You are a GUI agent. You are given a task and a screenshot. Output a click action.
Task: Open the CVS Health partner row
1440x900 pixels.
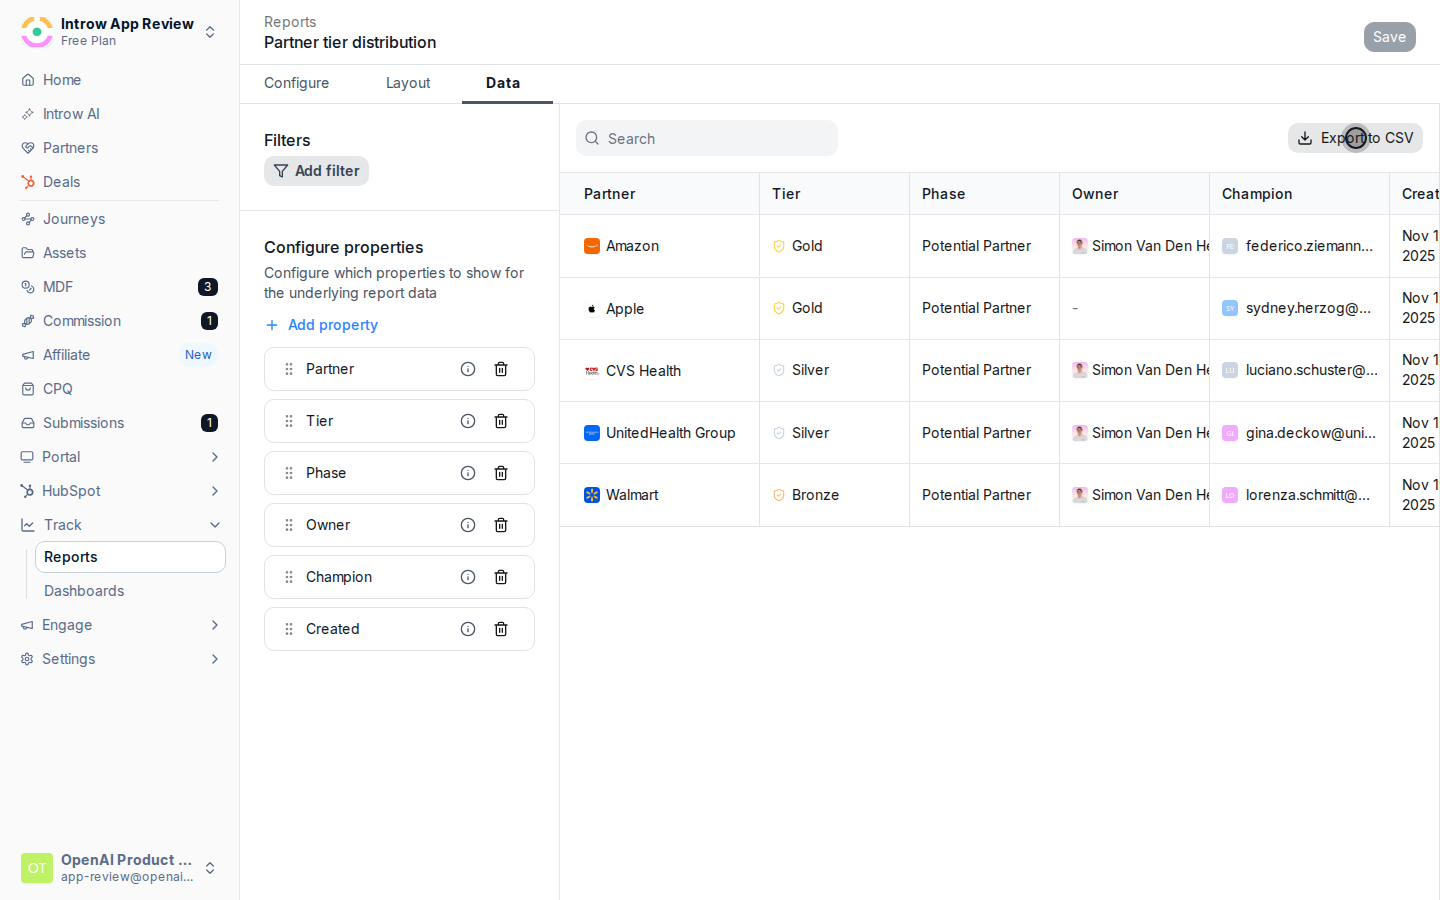(643, 371)
